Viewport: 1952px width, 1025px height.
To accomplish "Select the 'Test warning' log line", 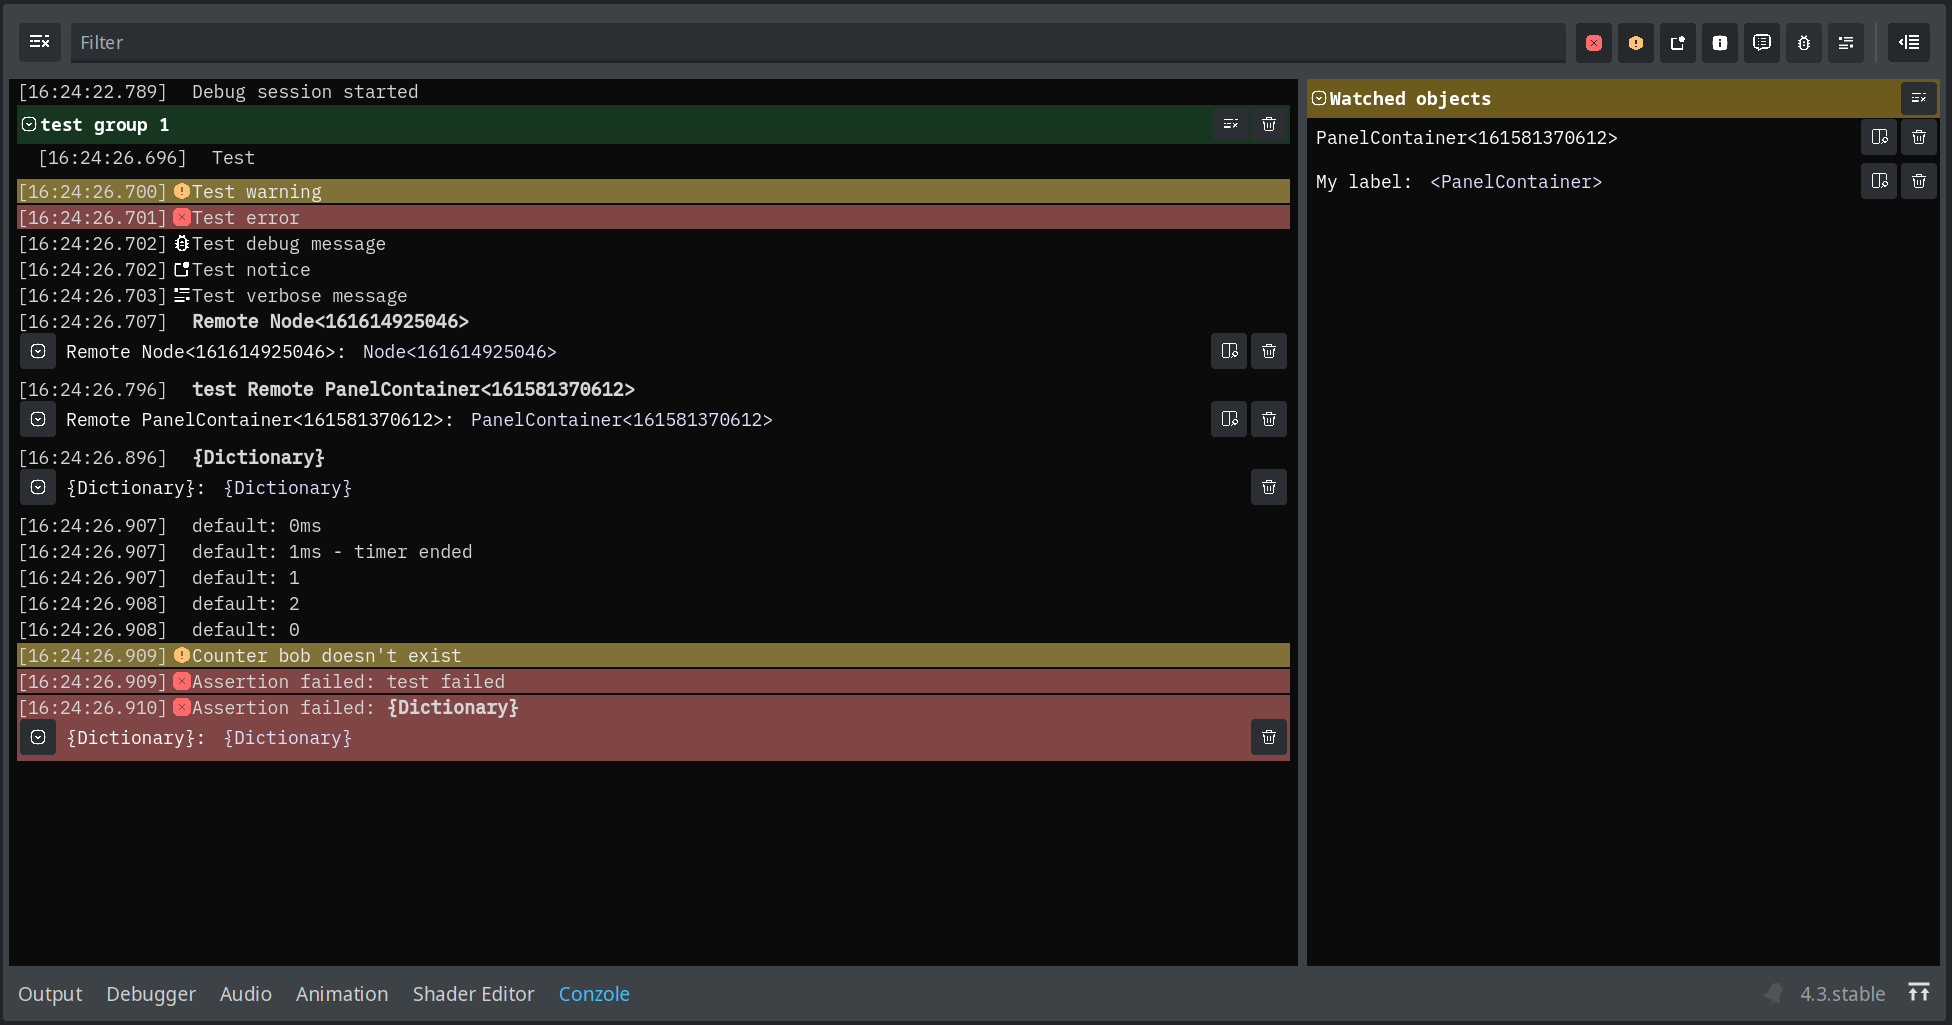I will click(x=653, y=191).
